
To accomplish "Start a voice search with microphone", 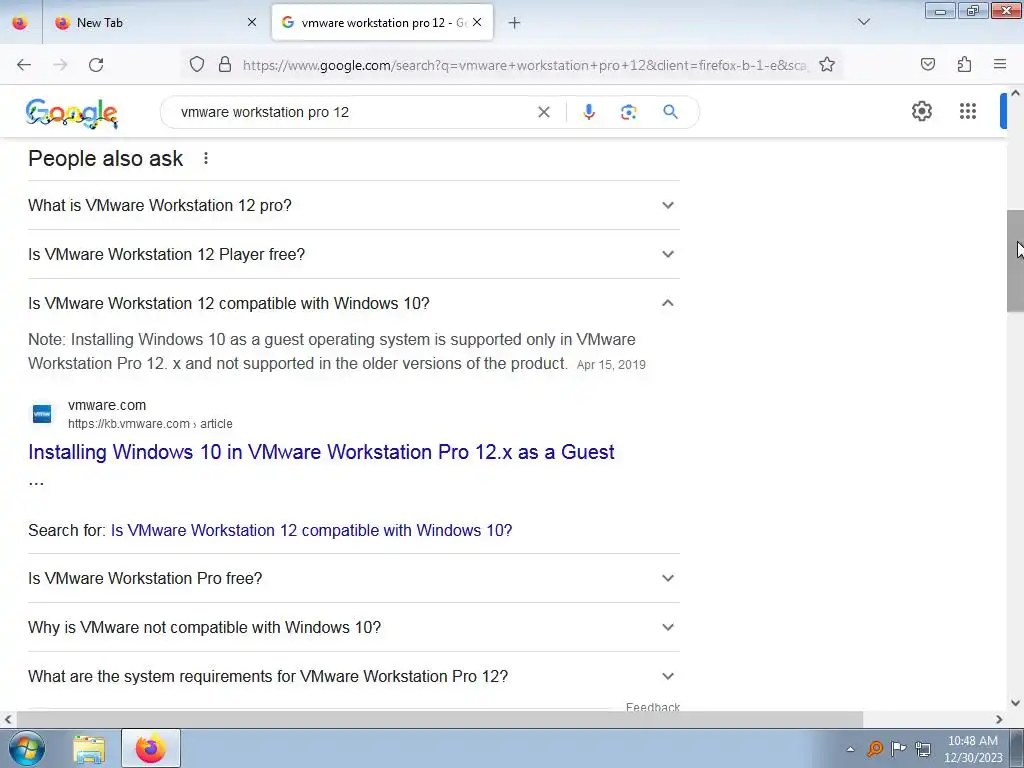I will (588, 112).
